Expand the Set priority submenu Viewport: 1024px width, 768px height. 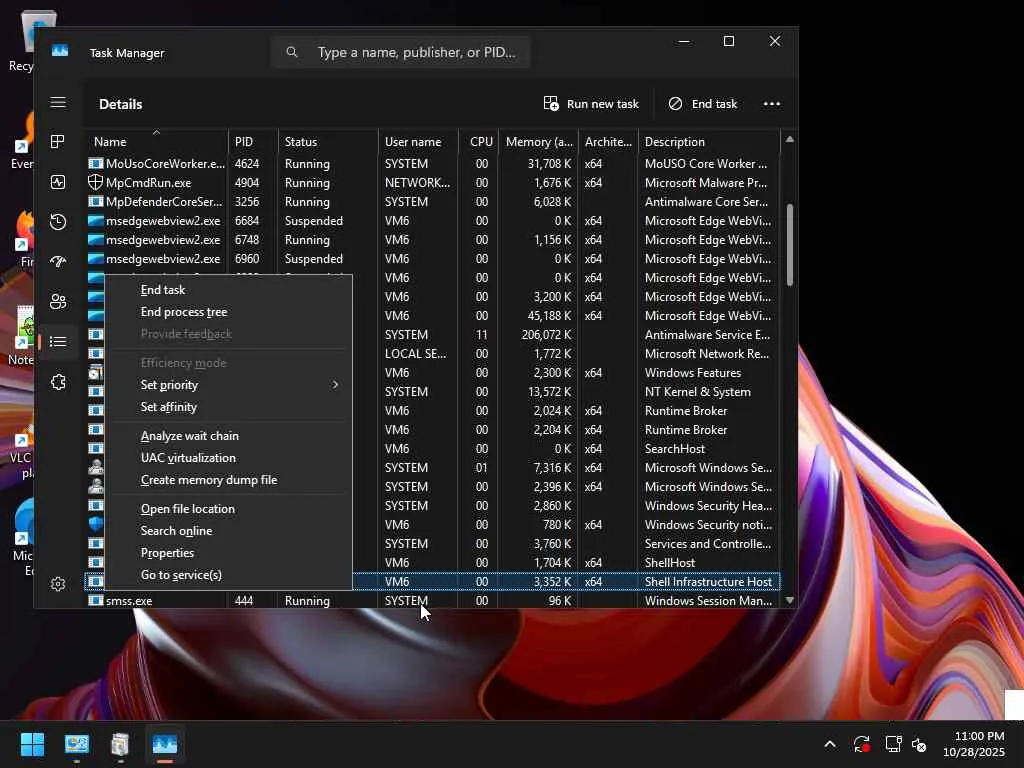[x=229, y=385]
